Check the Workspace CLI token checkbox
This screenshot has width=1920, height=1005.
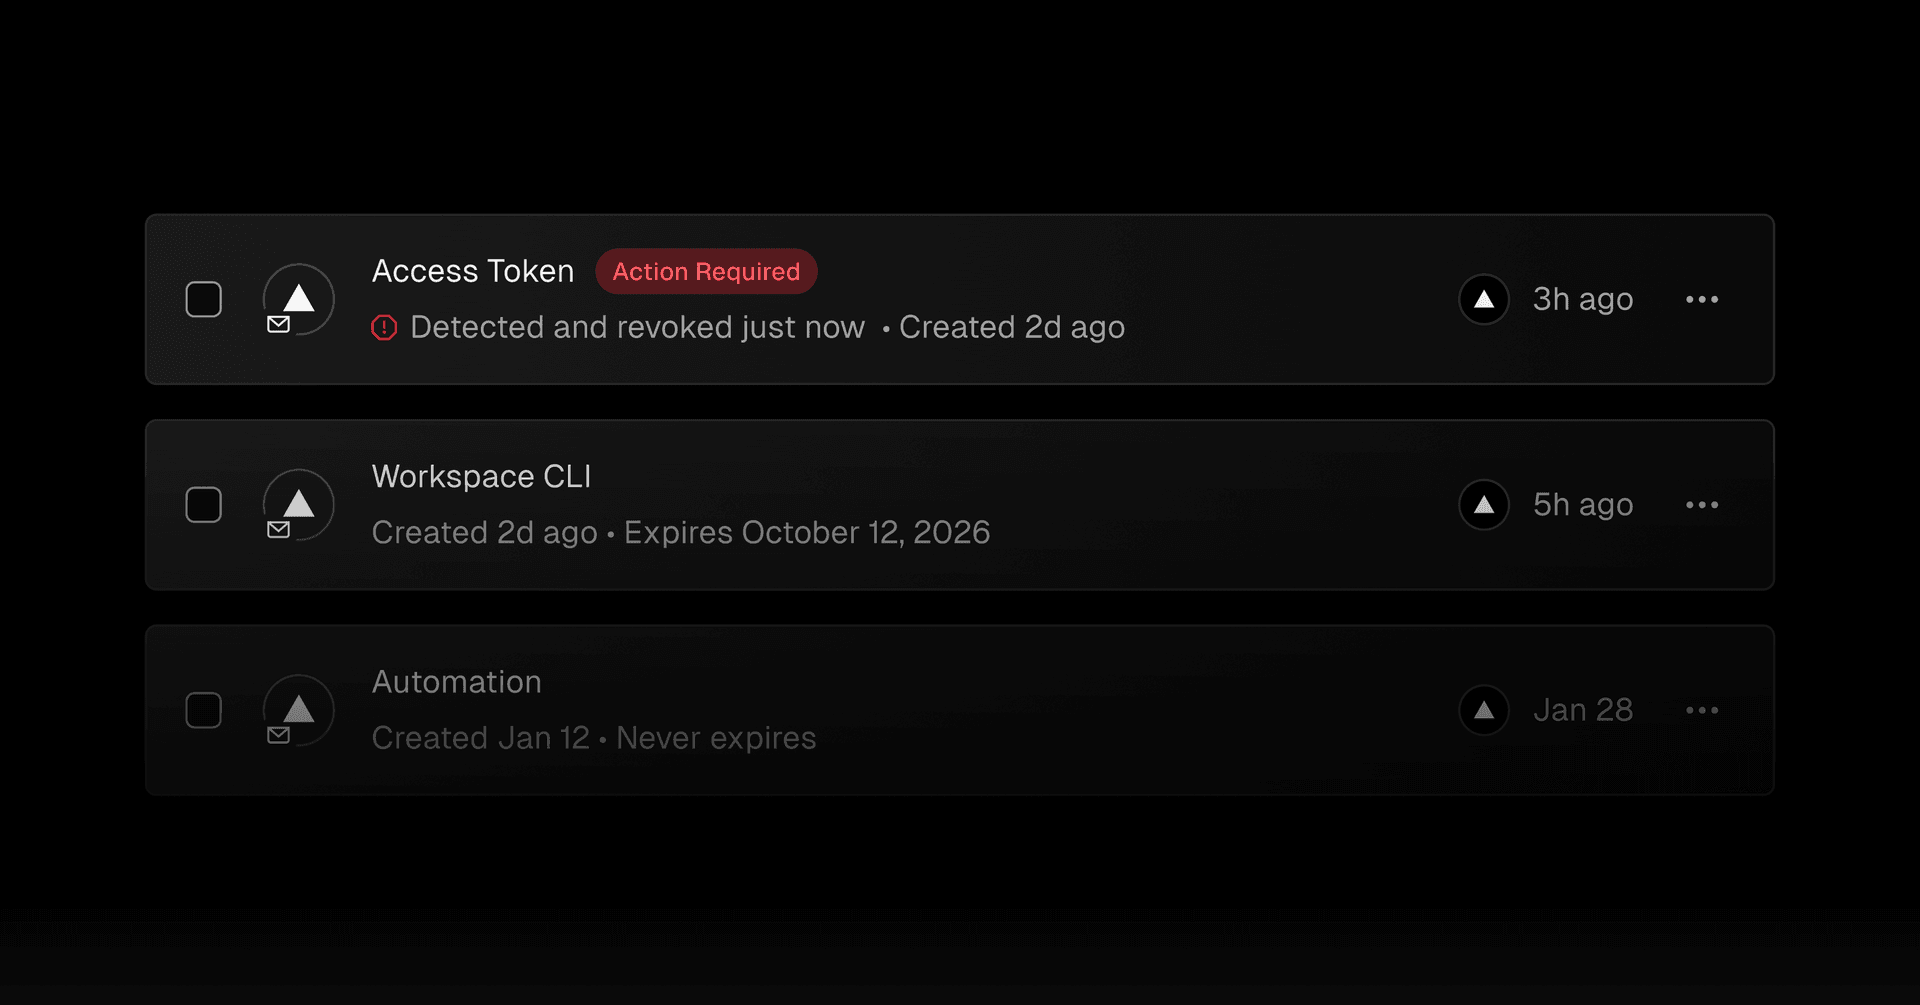coord(204,505)
